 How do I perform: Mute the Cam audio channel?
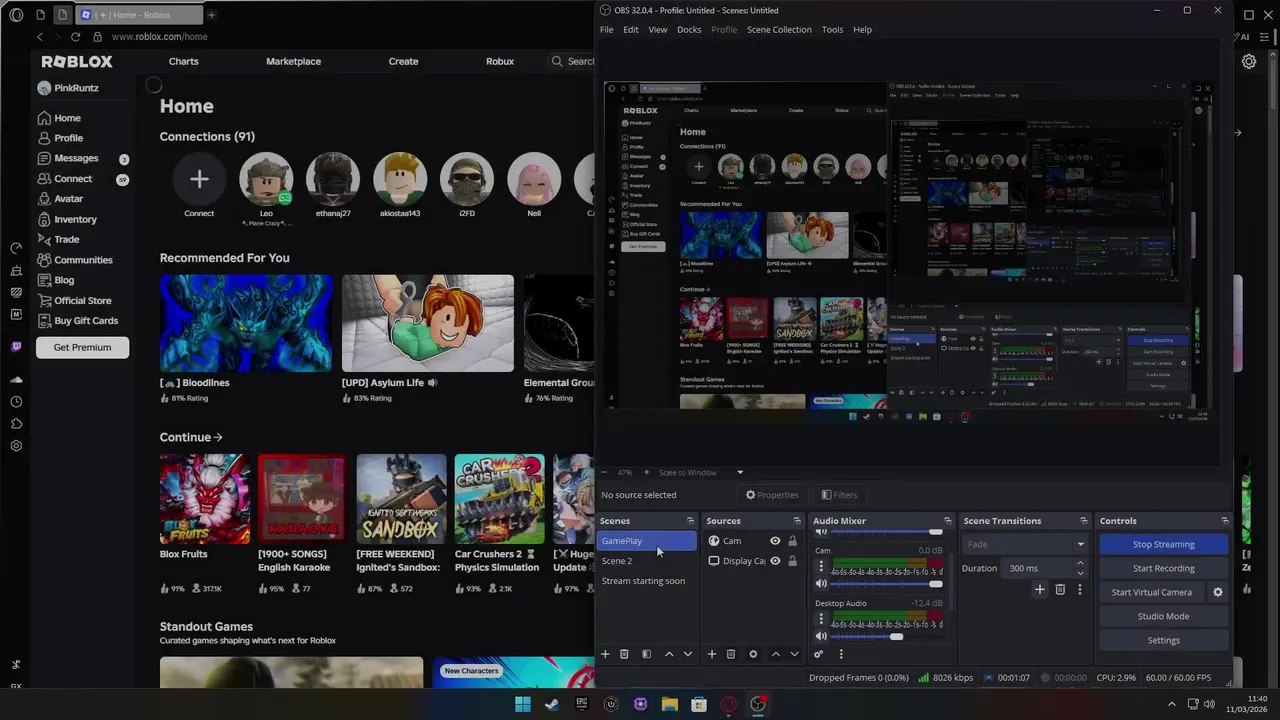(821, 584)
